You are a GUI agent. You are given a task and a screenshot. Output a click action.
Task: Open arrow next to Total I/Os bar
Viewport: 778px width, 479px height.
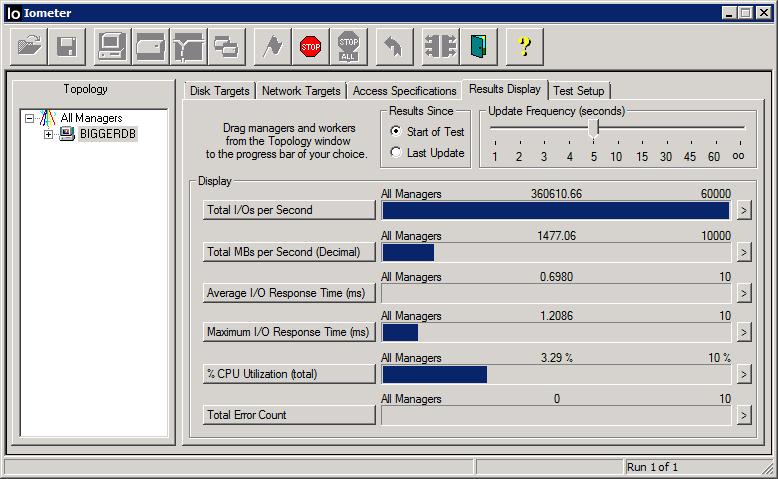point(743,210)
